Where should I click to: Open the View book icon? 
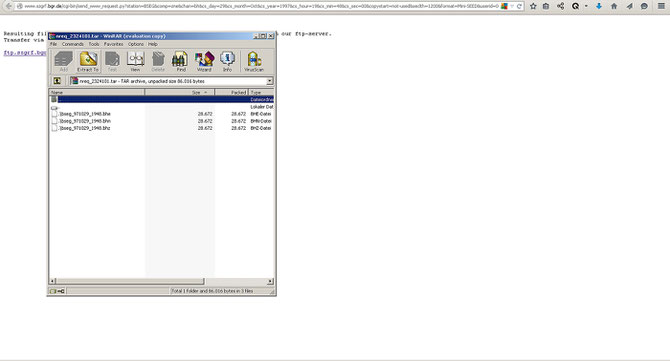point(135,62)
